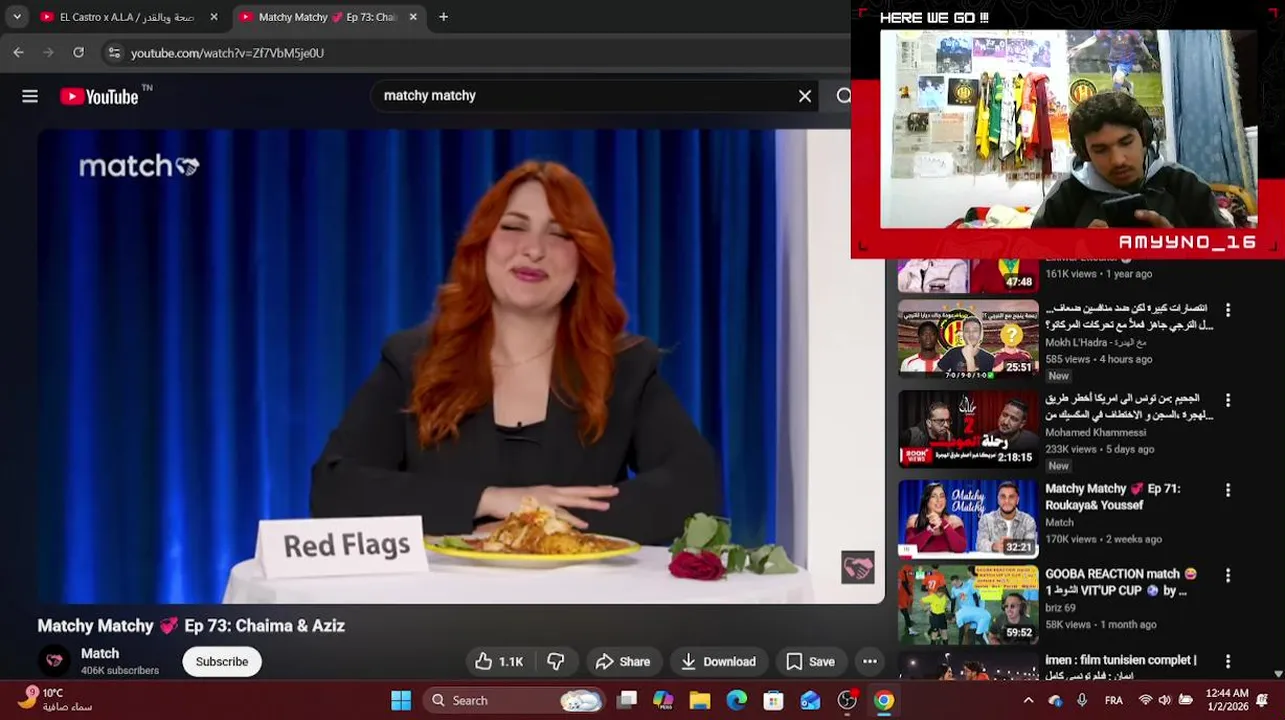Image resolution: width=1285 pixels, height=720 pixels.
Task: Click Mohamed Khammessi channel name
Action: point(1095,433)
